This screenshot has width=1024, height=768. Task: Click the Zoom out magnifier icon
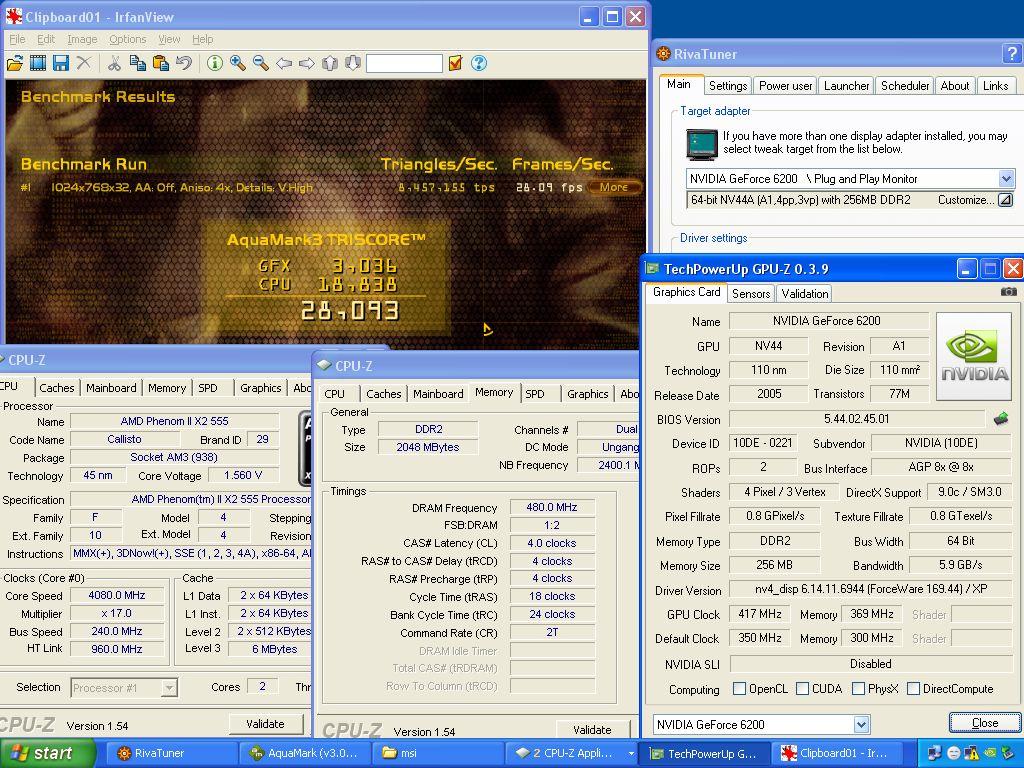[x=261, y=63]
